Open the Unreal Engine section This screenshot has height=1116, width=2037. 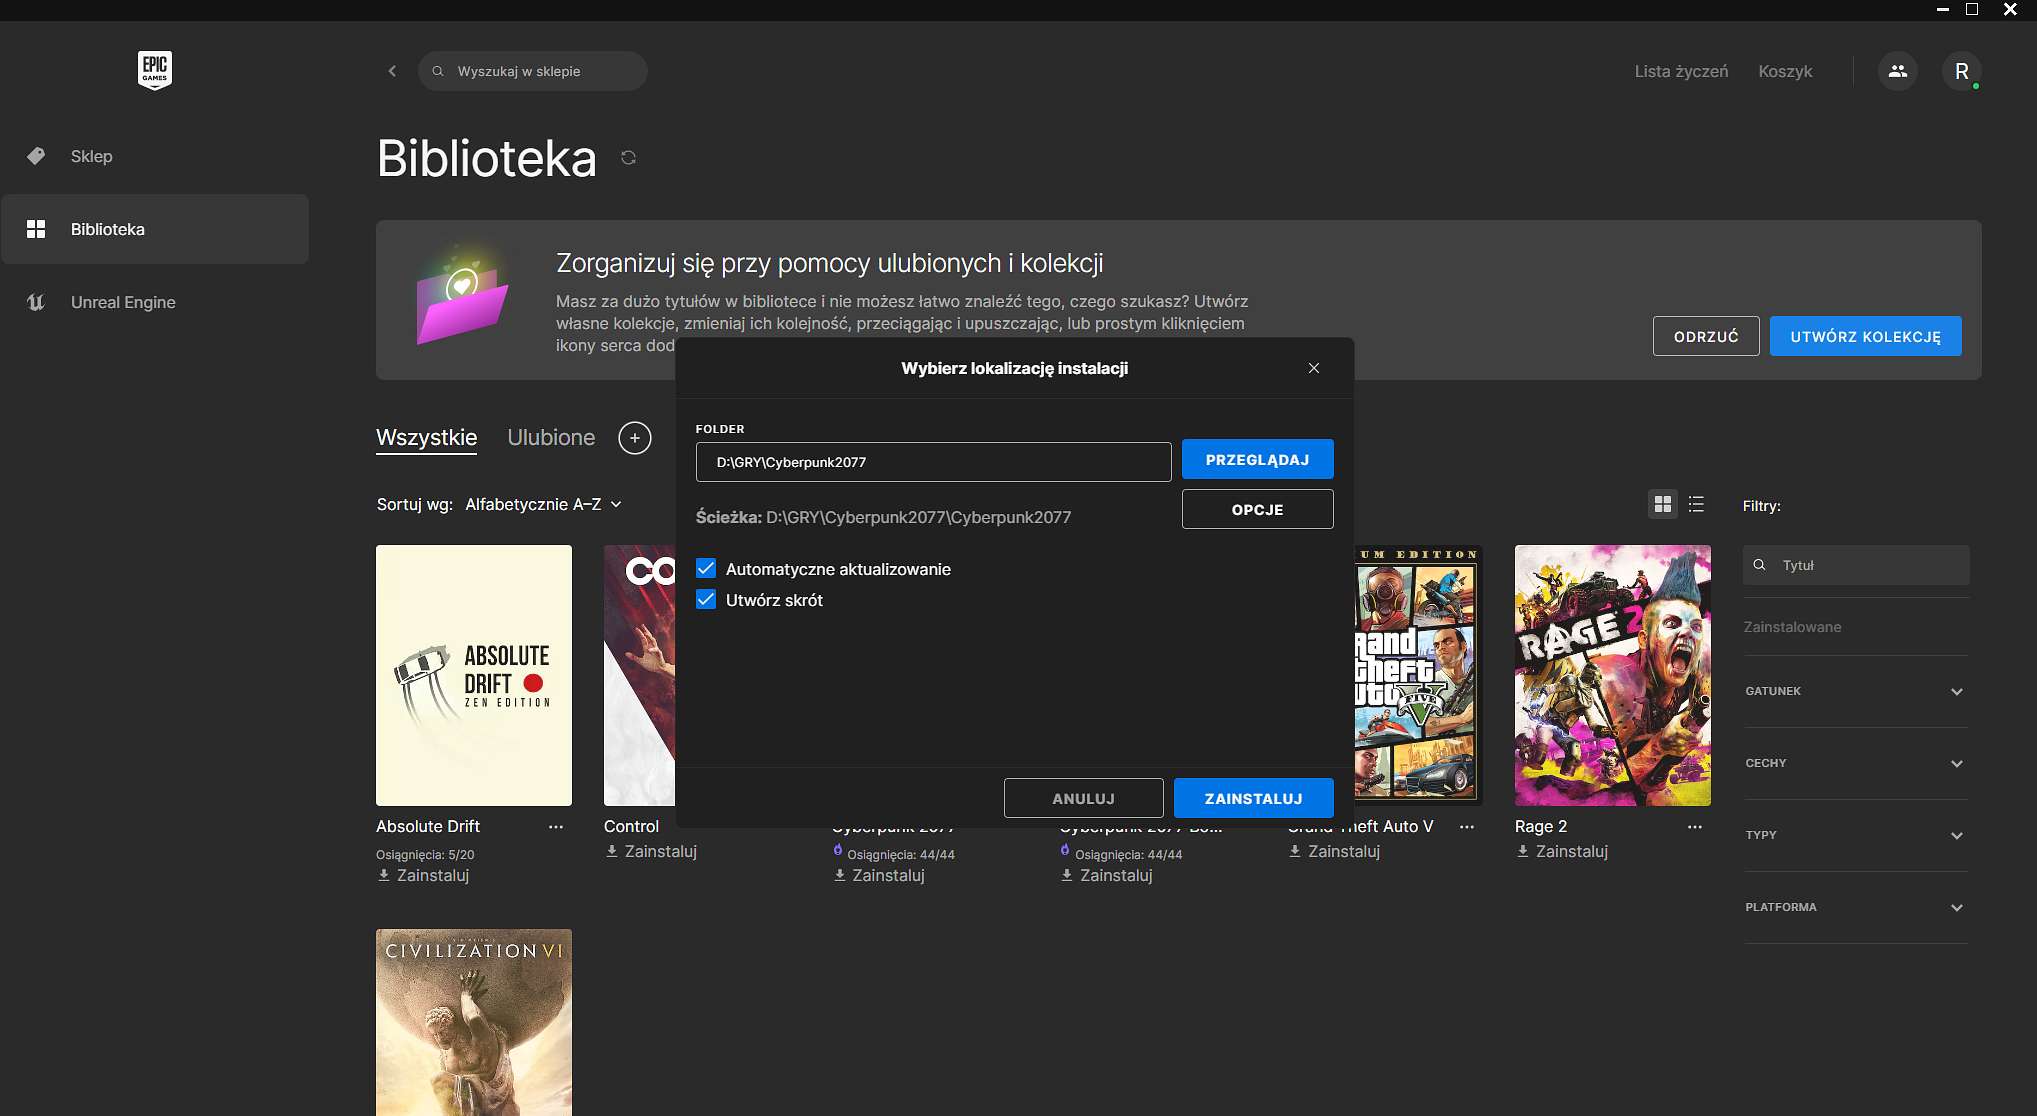click(154, 302)
